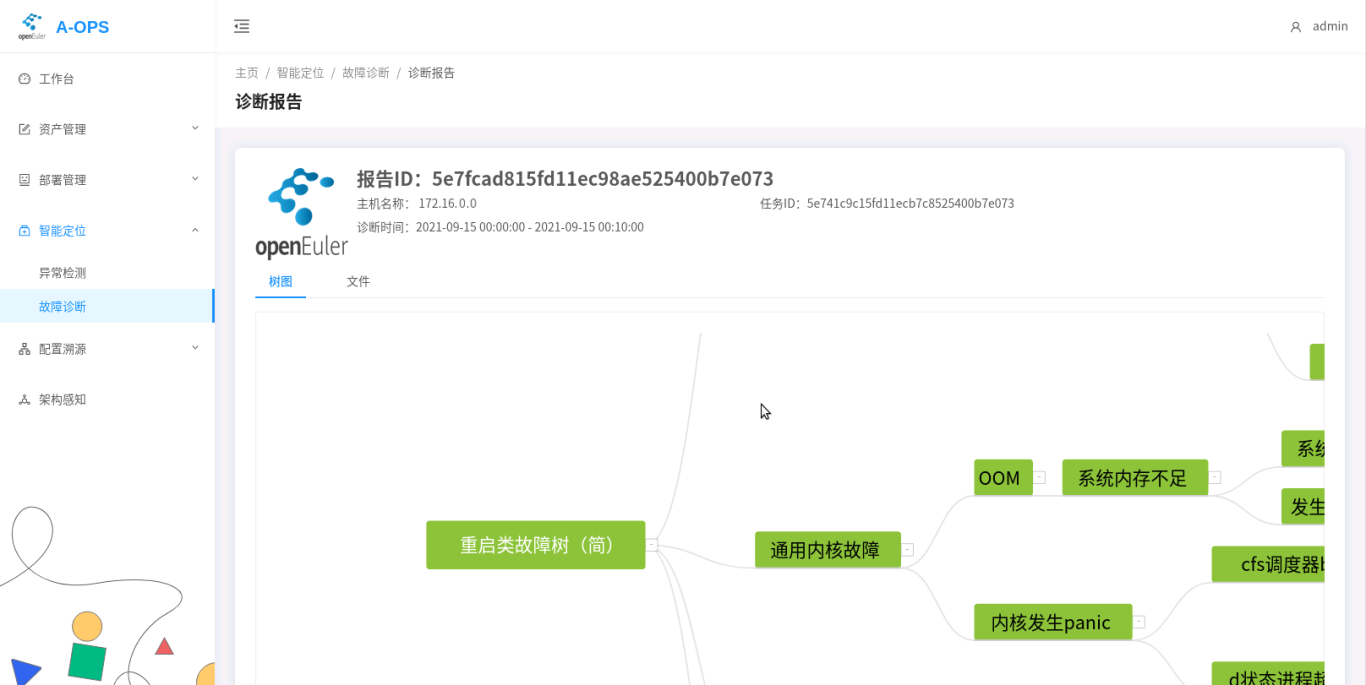Select 异常检测 submenu item
Image resolution: width=1366 pixels, height=685 pixels.
coord(62,273)
